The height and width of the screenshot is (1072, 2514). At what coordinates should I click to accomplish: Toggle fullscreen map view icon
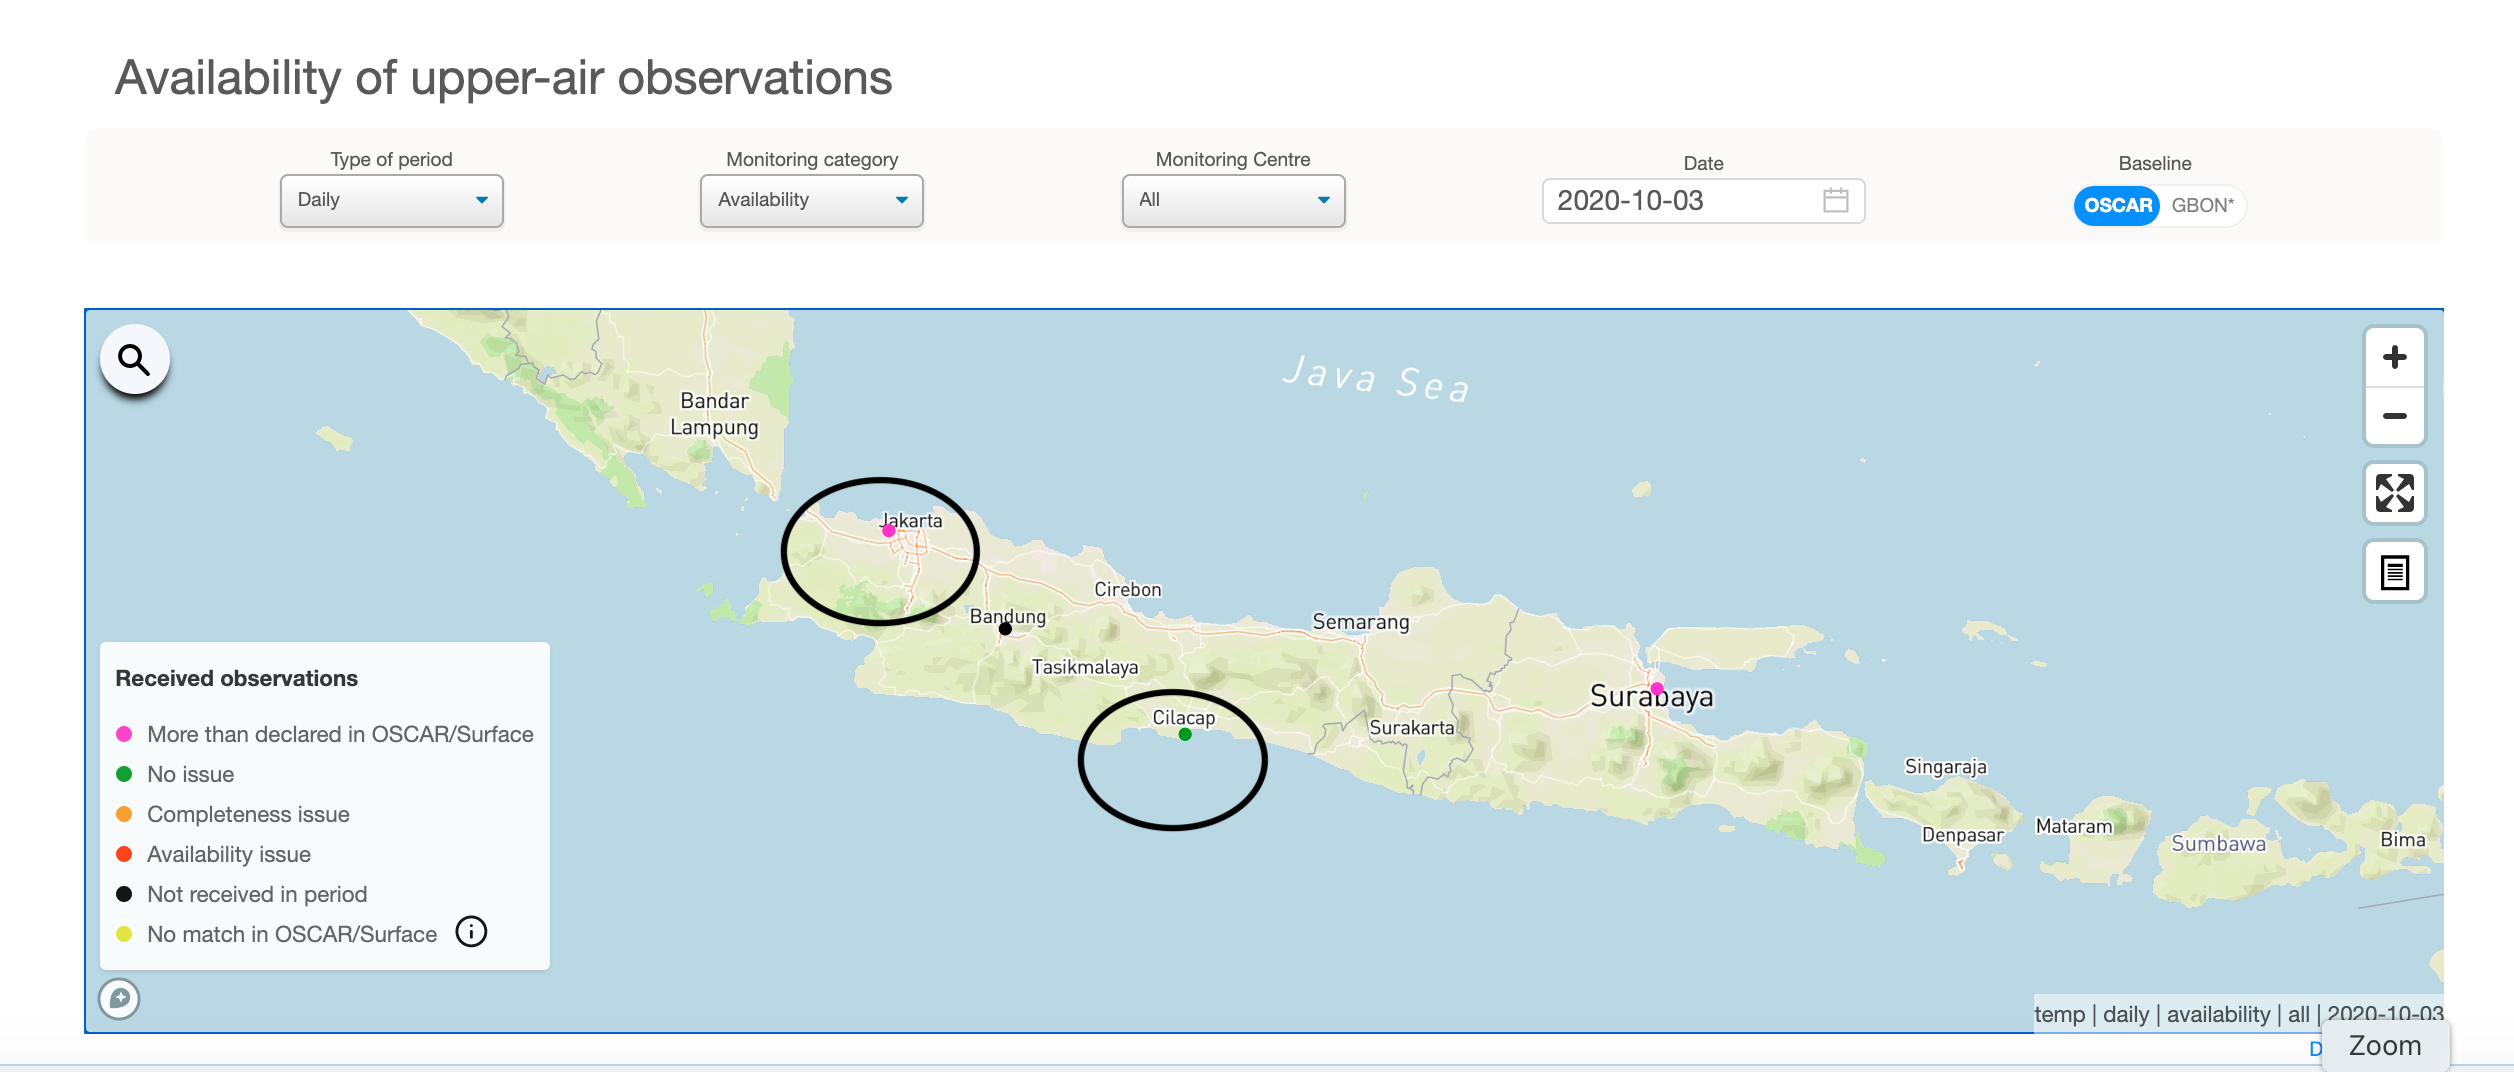point(2394,493)
